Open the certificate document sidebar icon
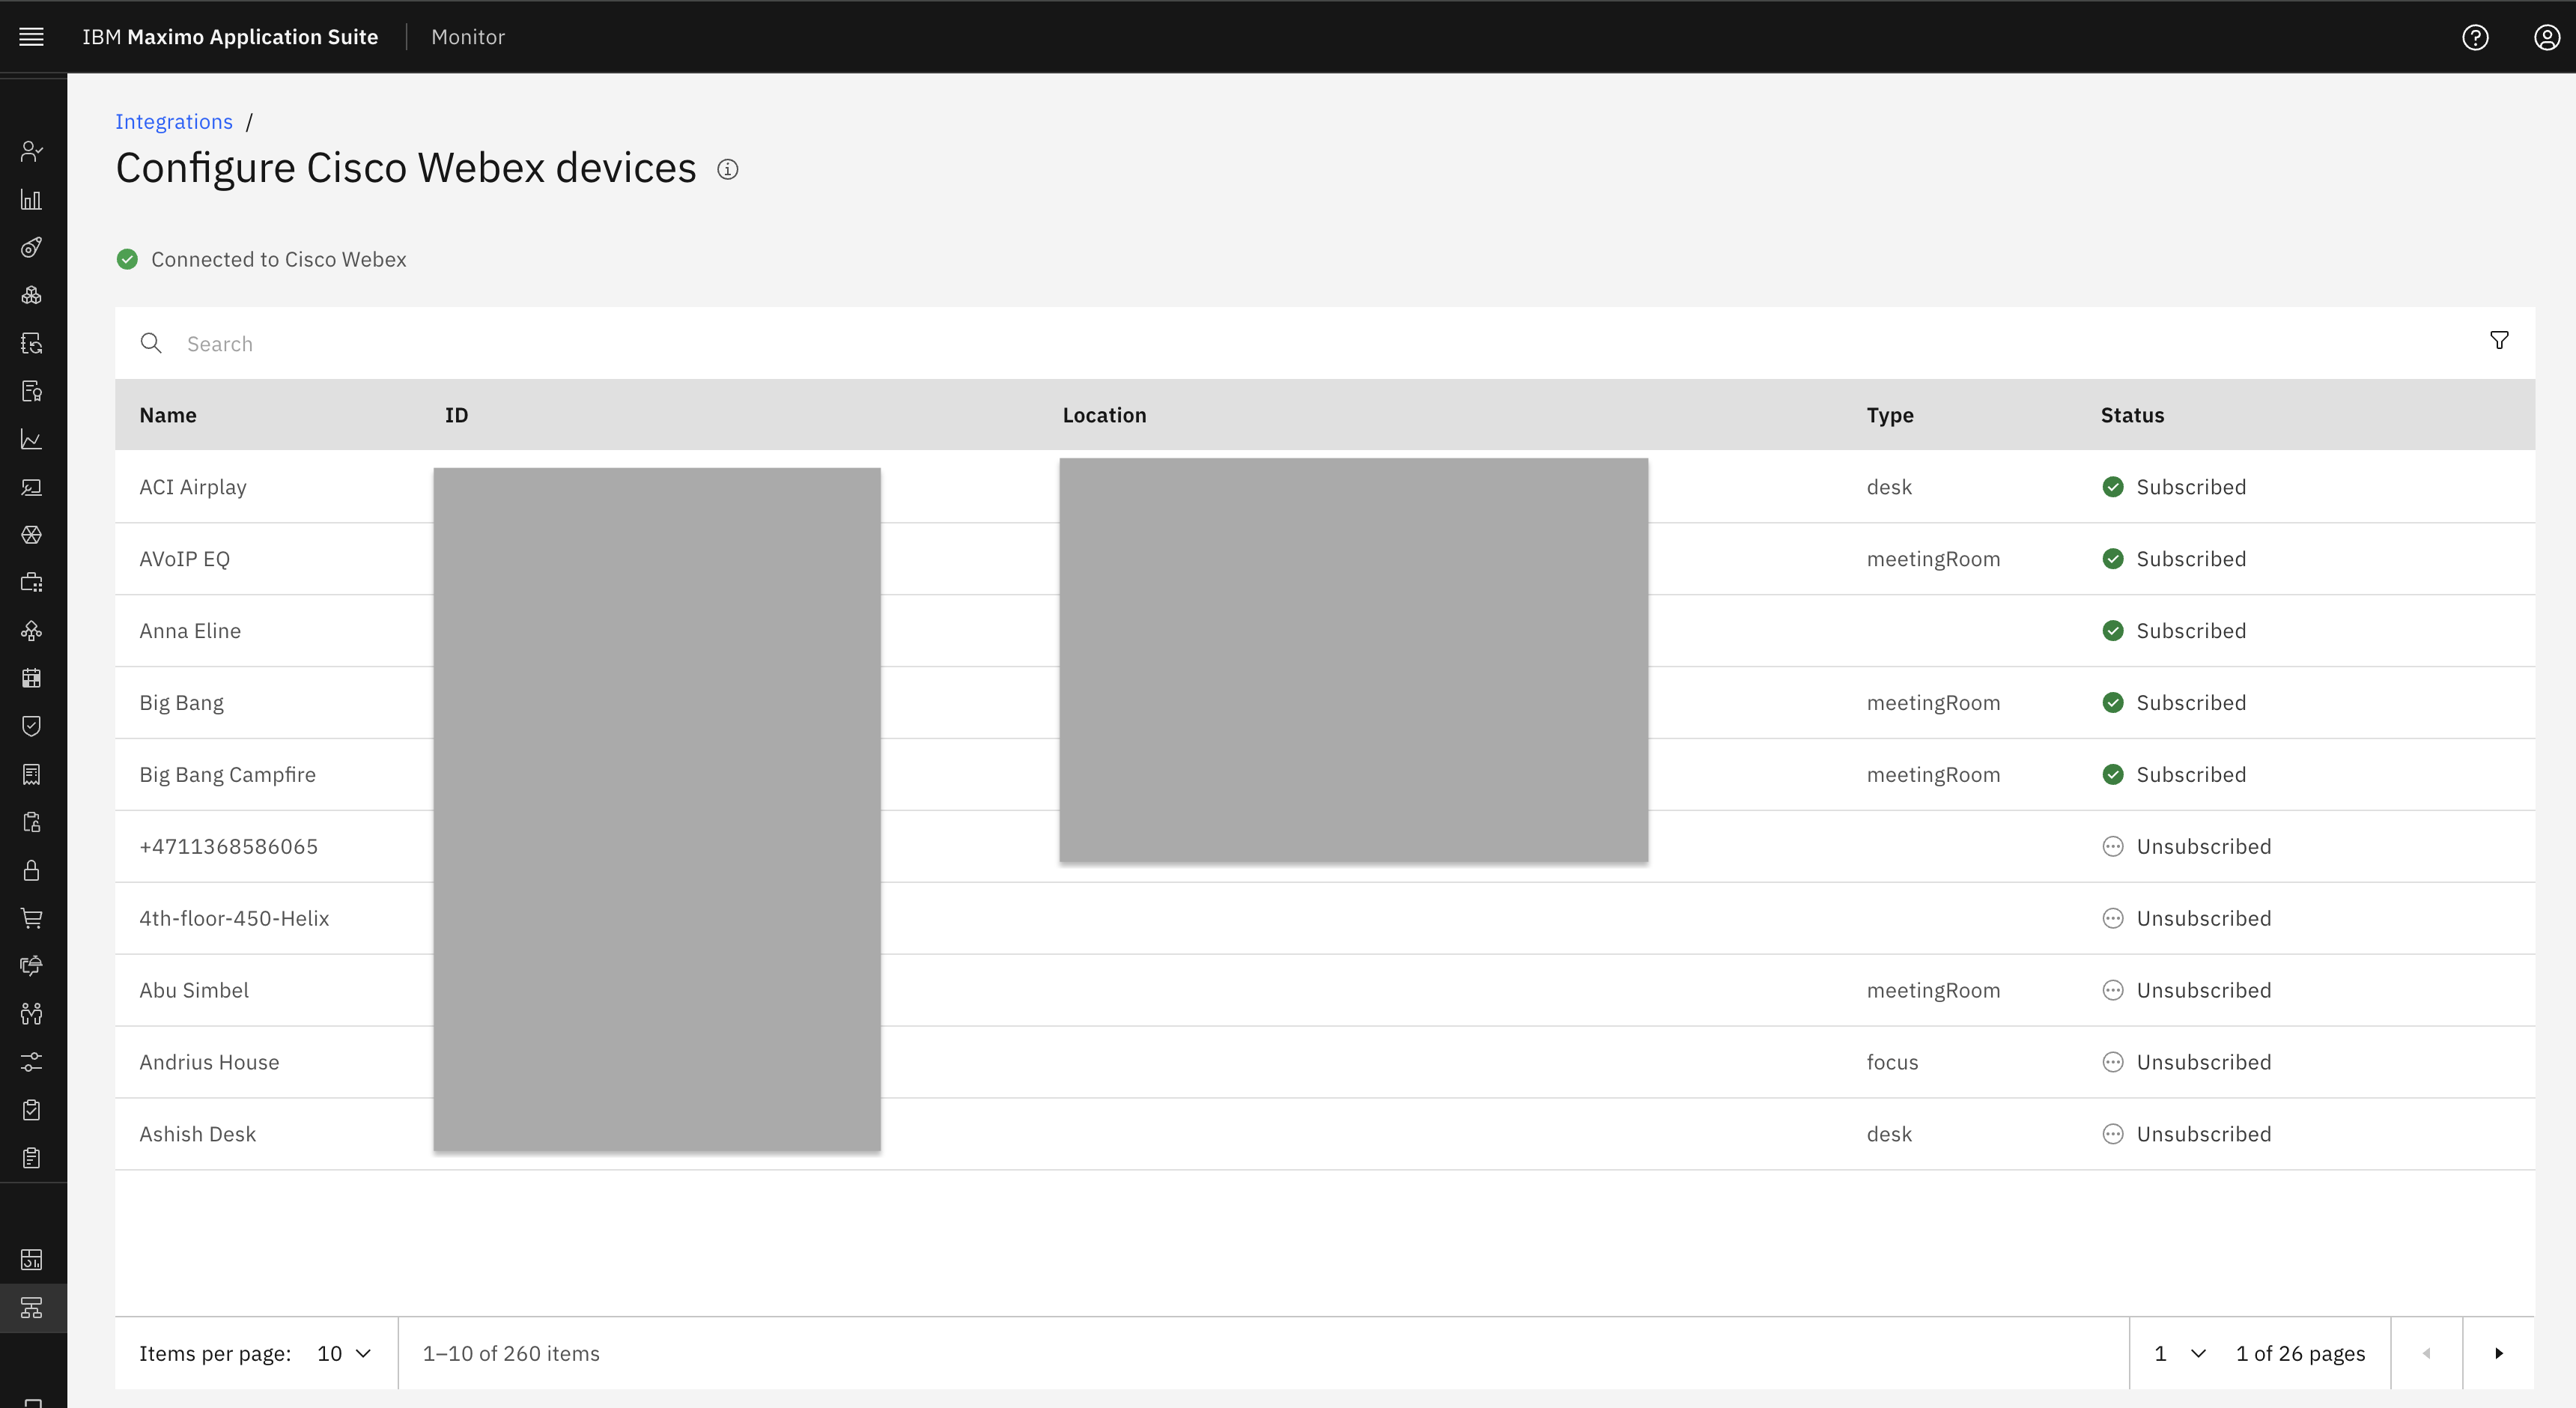 click(32, 391)
